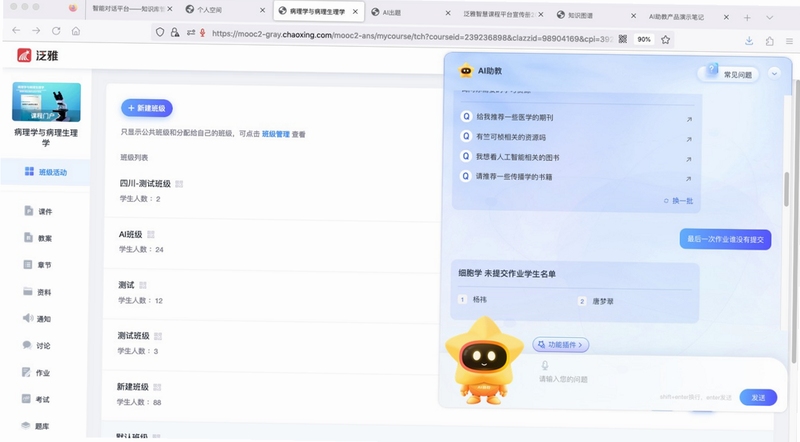Viewport: 800px width, 442px height.
Task: Click the microphone permission icon in address bar
Action: 203,33
